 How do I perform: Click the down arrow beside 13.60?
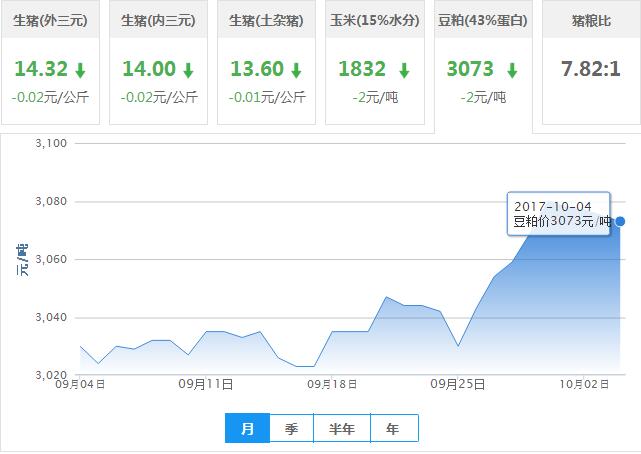point(296,70)
